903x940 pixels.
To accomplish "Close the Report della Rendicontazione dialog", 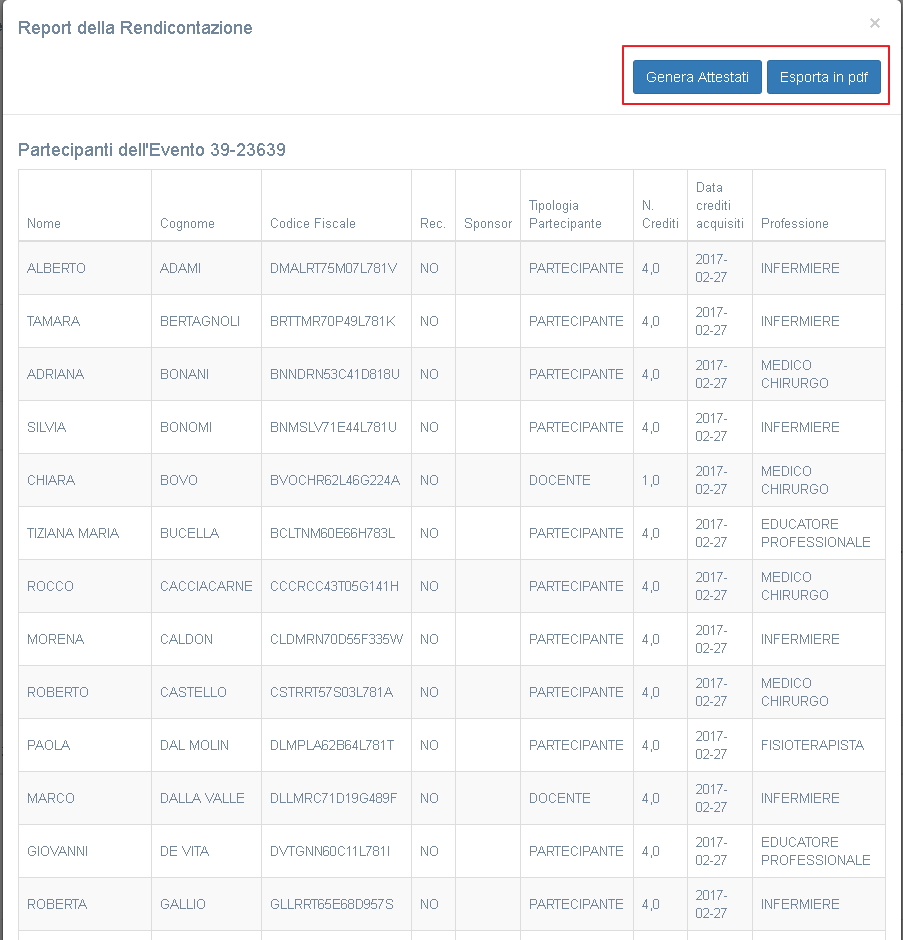I will pyautogui.click(x=875, y=23).
